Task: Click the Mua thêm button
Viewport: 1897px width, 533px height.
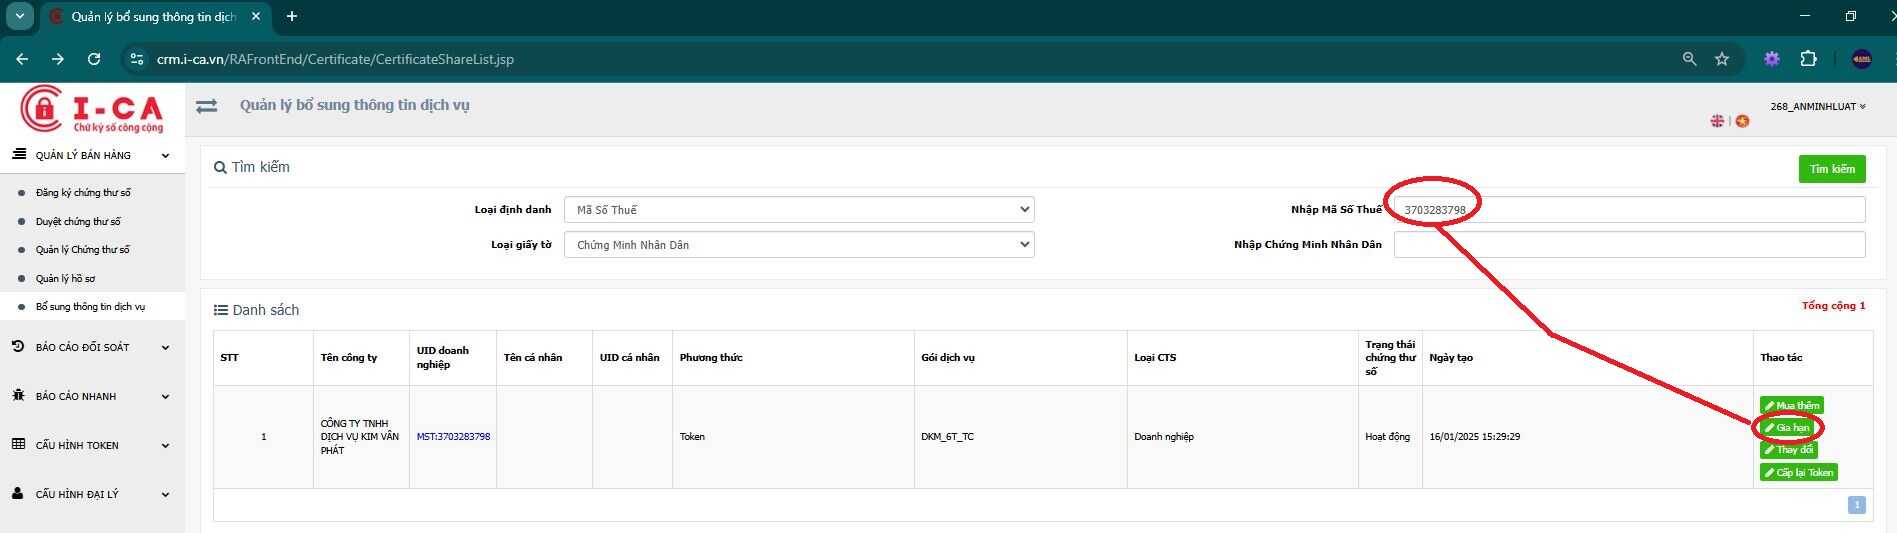Action: (x=1792, y=405)
